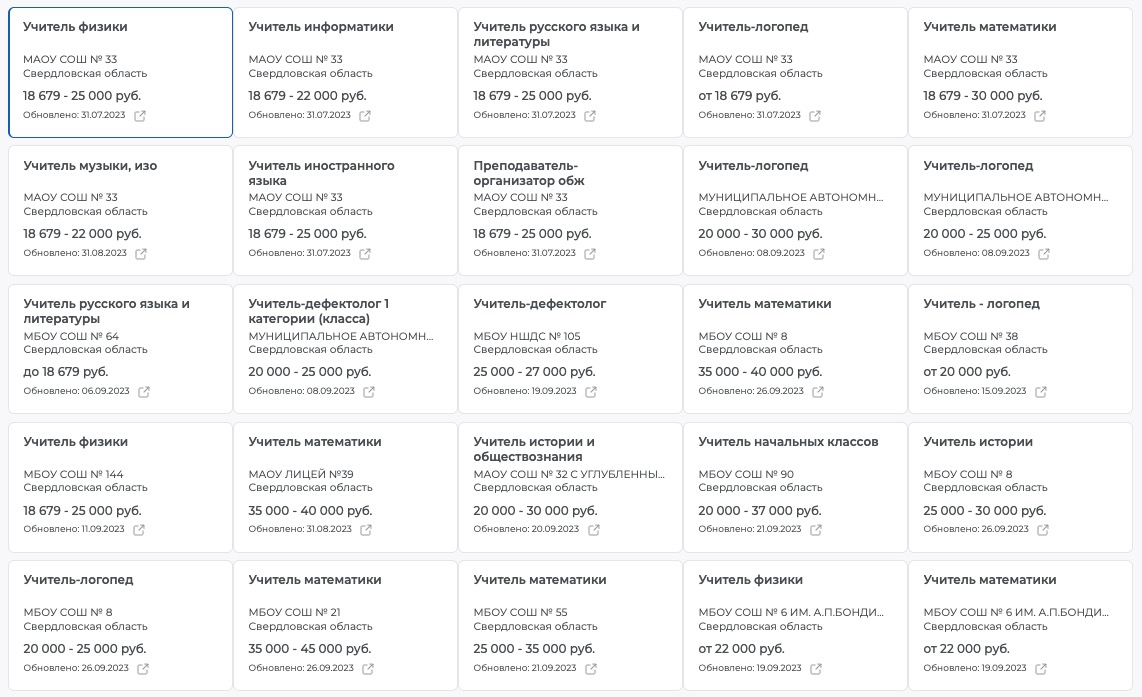Click external link icon on МБОУ СОШ № 144 card
Image resolution: width=1142 pixels, height=697 pixels.
(x=139, y=530)
